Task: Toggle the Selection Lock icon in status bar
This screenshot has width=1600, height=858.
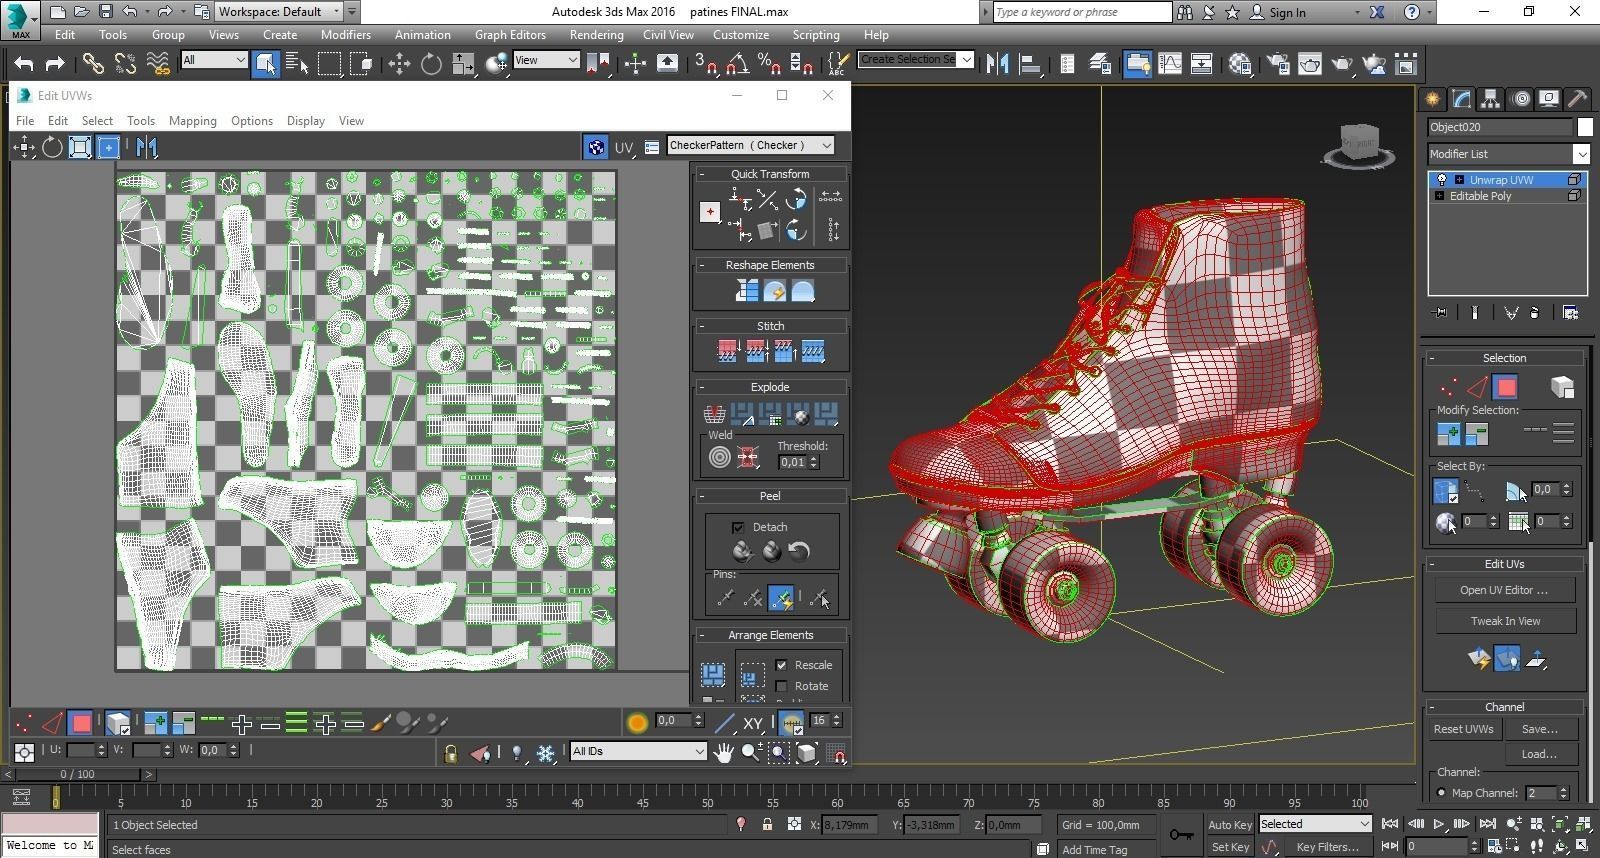Action: pyautogui.click(x=767, y=825)
